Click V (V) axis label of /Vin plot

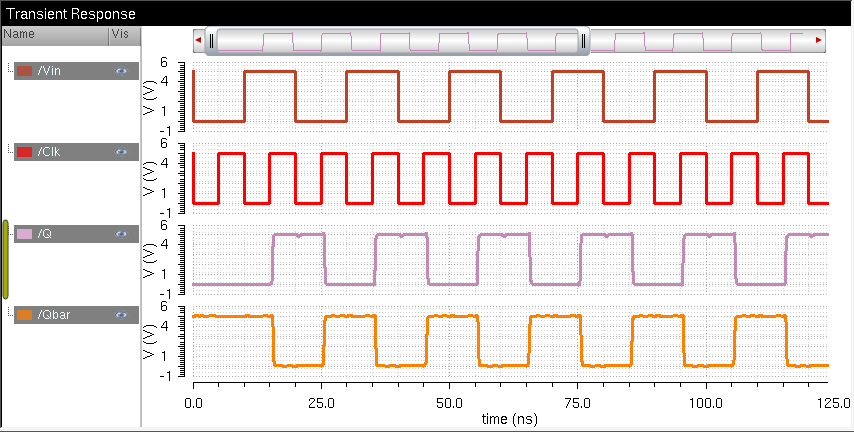pyautogui.click(x=148, y=96)
